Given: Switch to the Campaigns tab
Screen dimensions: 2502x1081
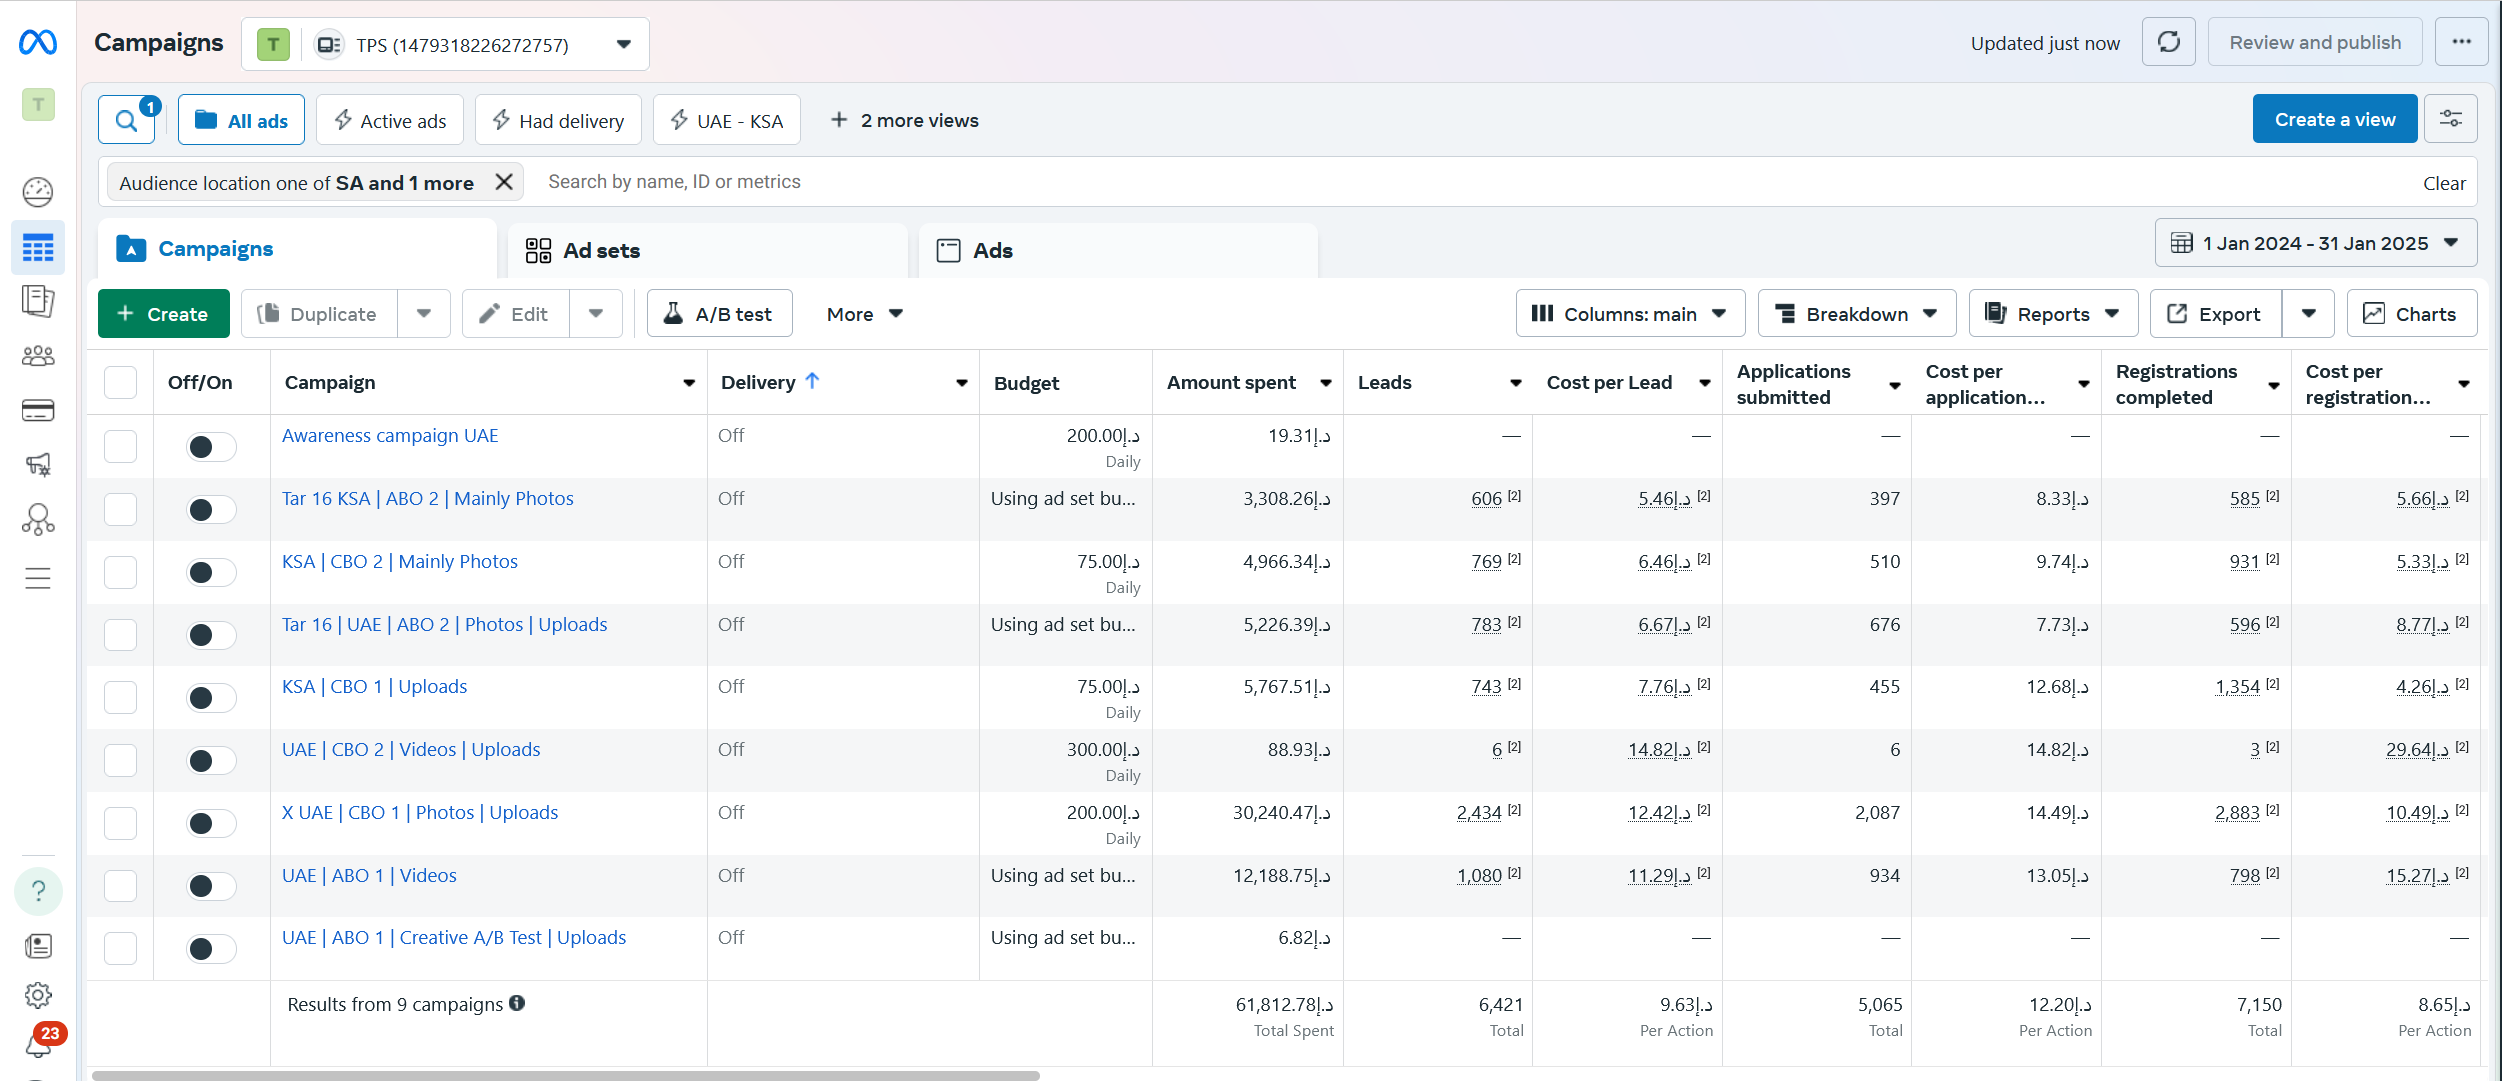Looking at the screenshot, I should [298, 249].
